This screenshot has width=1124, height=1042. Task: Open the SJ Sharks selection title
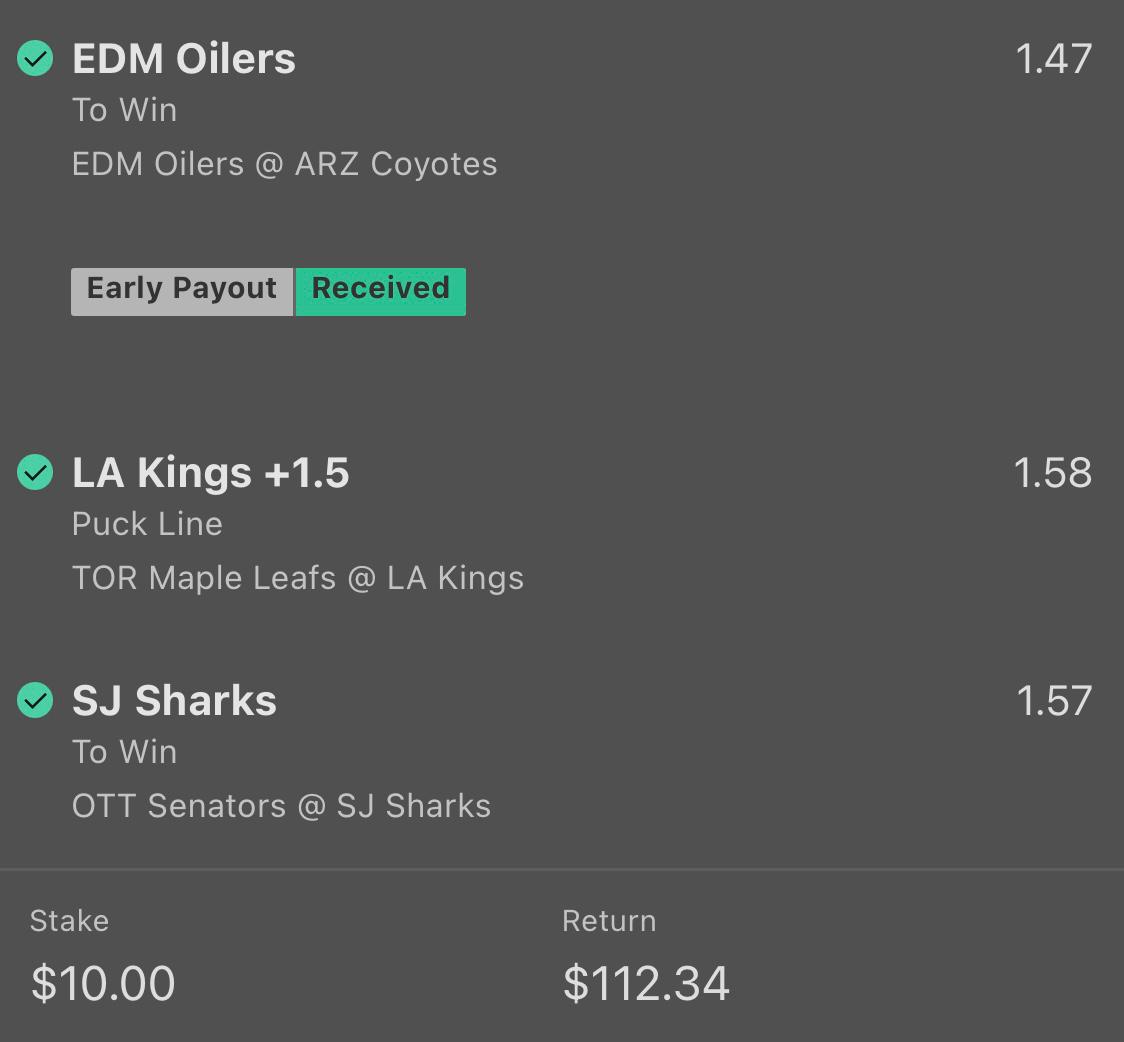174,700
